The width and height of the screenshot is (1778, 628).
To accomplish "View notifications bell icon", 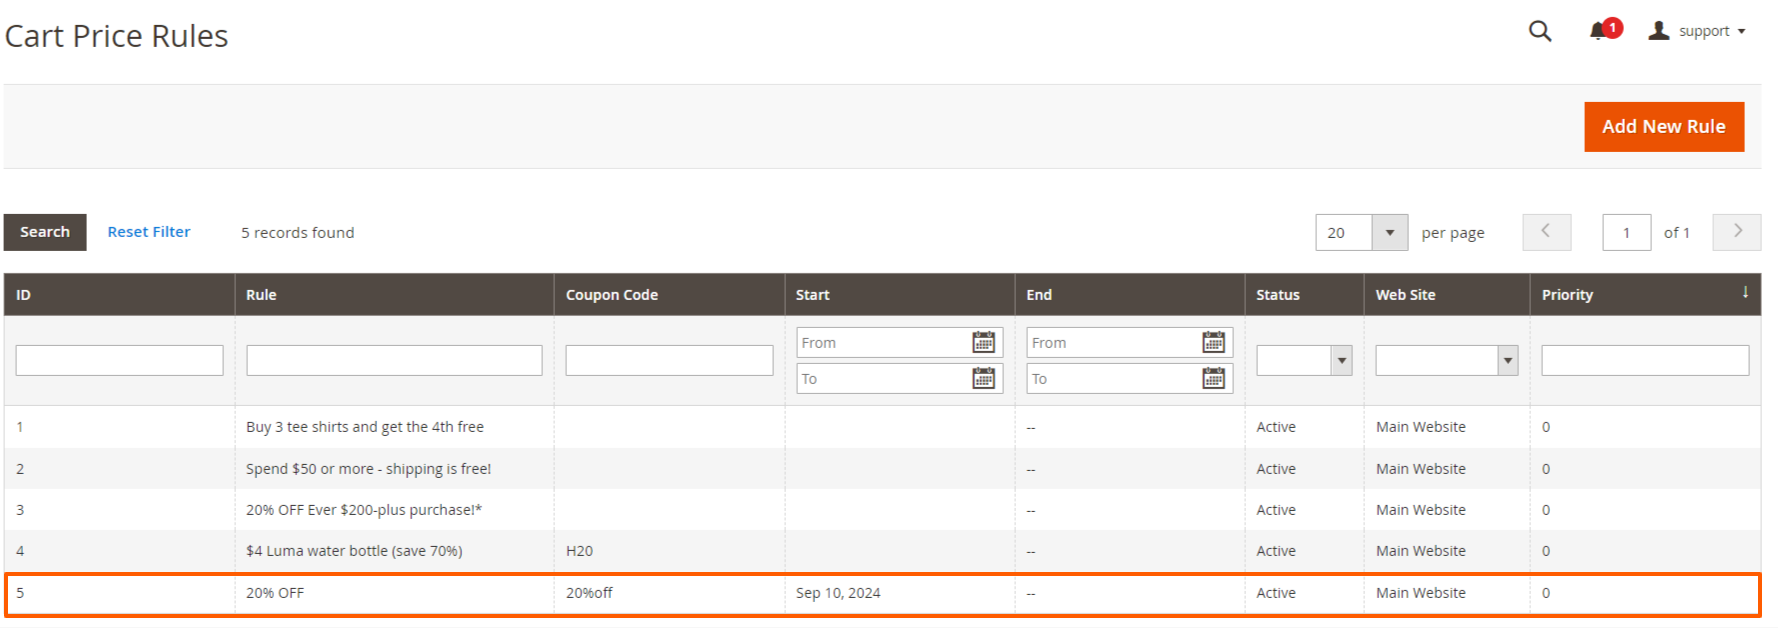I will [1598, 31].
